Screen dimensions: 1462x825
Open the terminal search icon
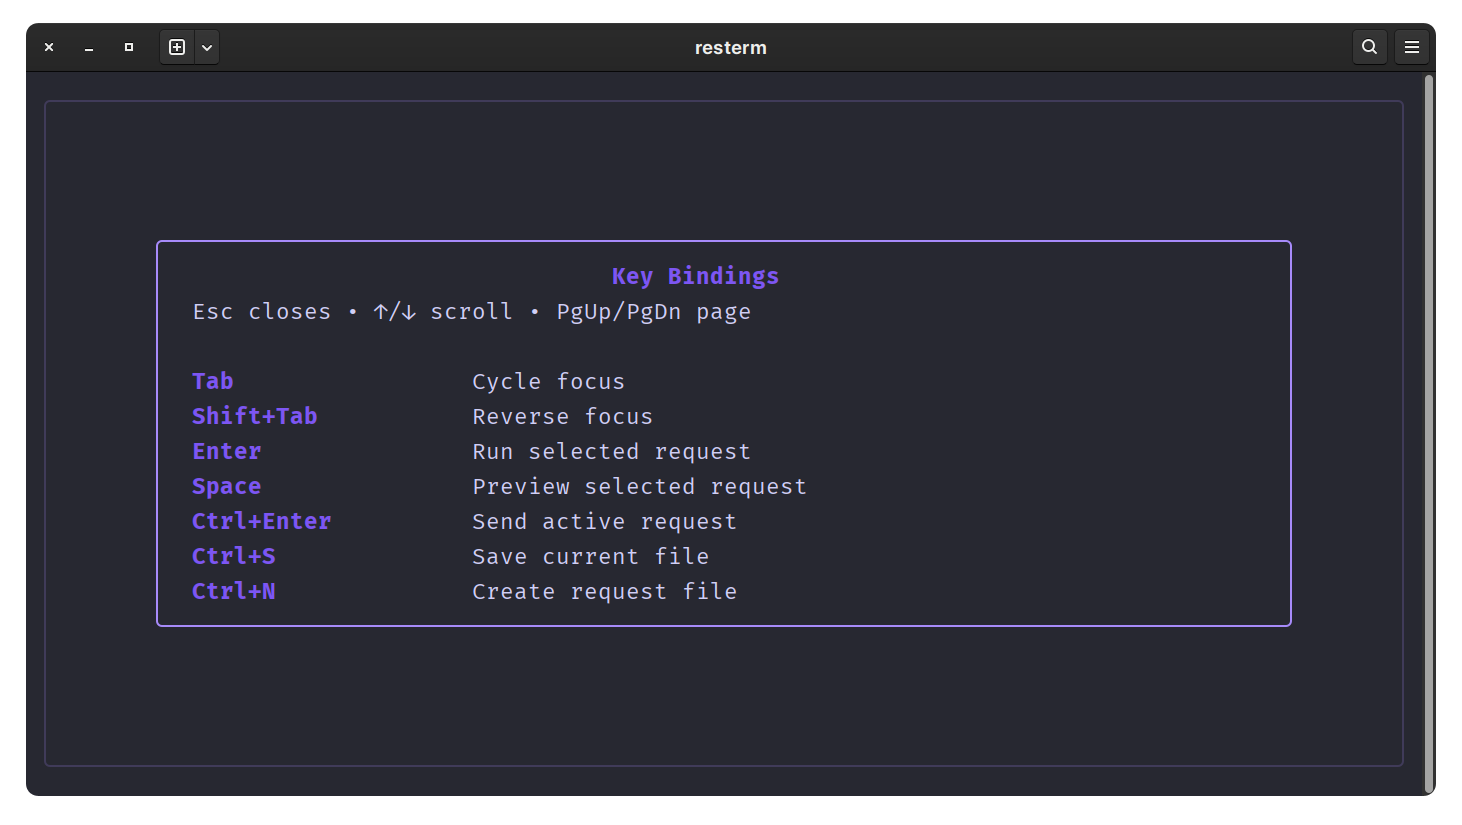(1369, 47)
